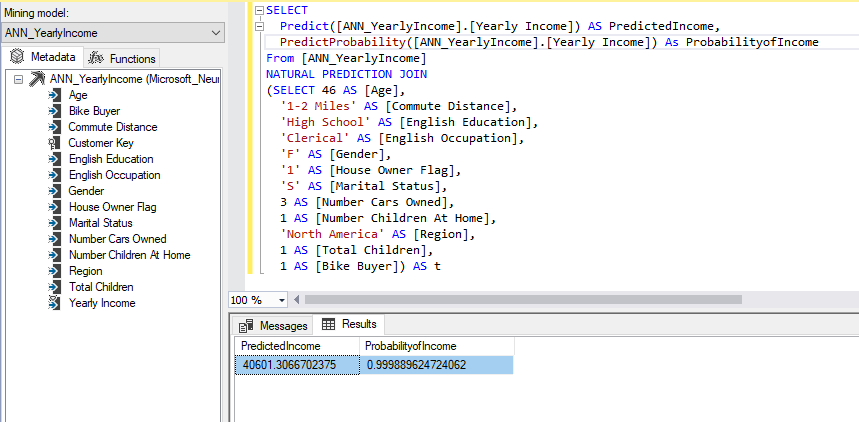The width and height of the screenshot is (859, 422).
Task: Click the Functions tab fx icon
Action: point(96,58)
